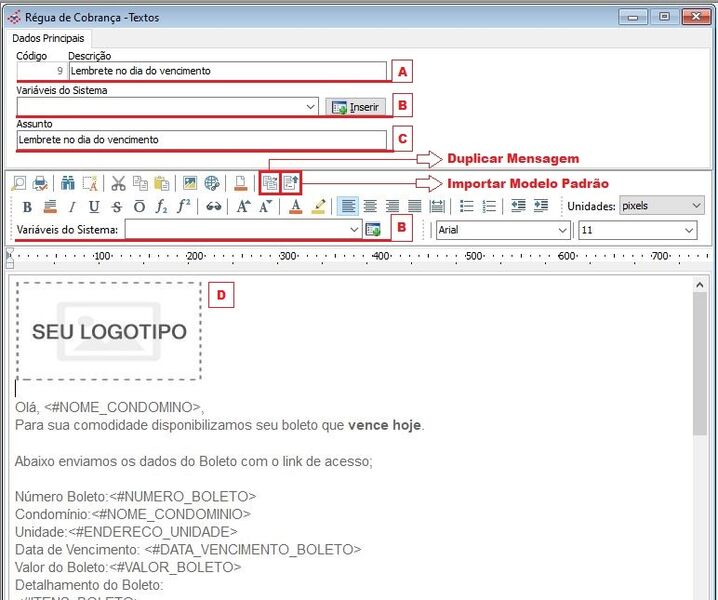718x600 pixels.
Task: Select the Dados Principais tab
Action: [x=48, y=37]
